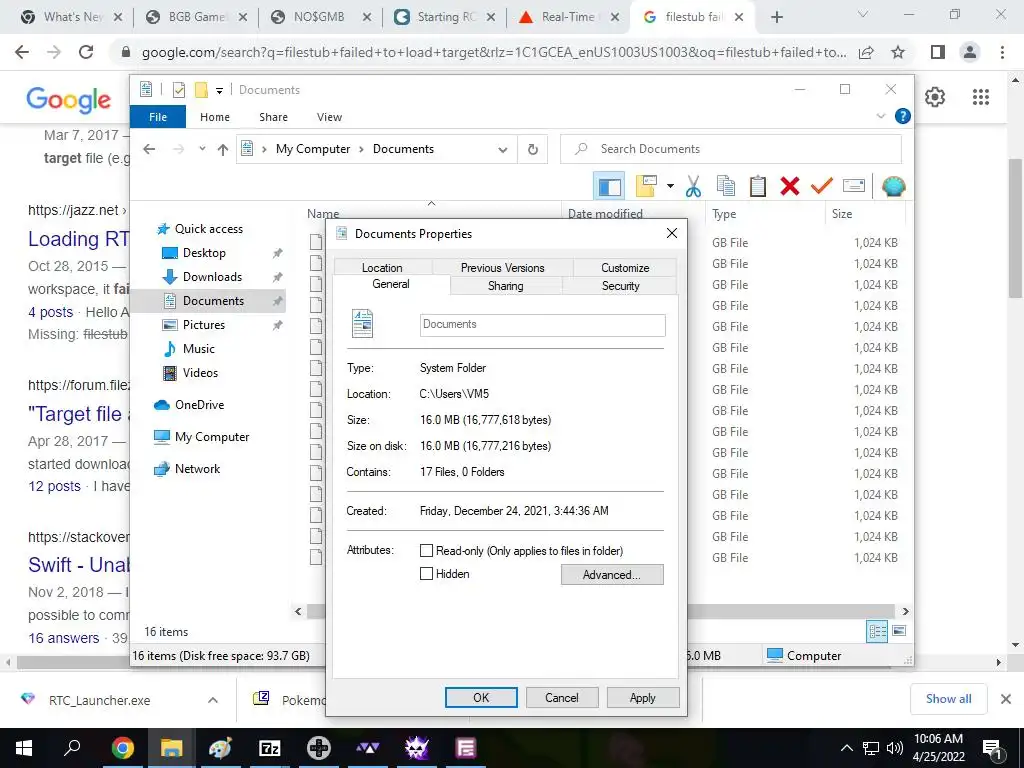1024x768 pixels.
Task: Select Network in the navigation pane
Action: pyautogui.click(x=197, y=469)
